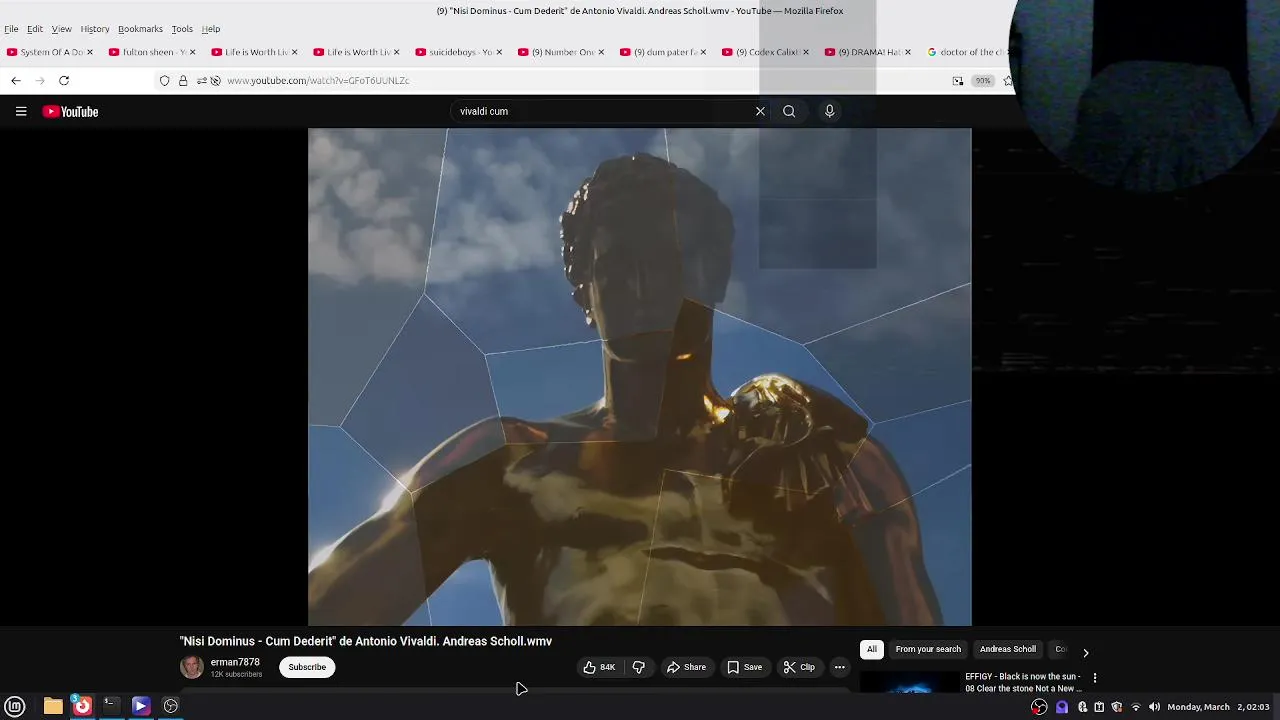Image resolution: width=1280 pixels, height=720 pixels.
Task: Select the From your search chip
Action: coord(928,649)
